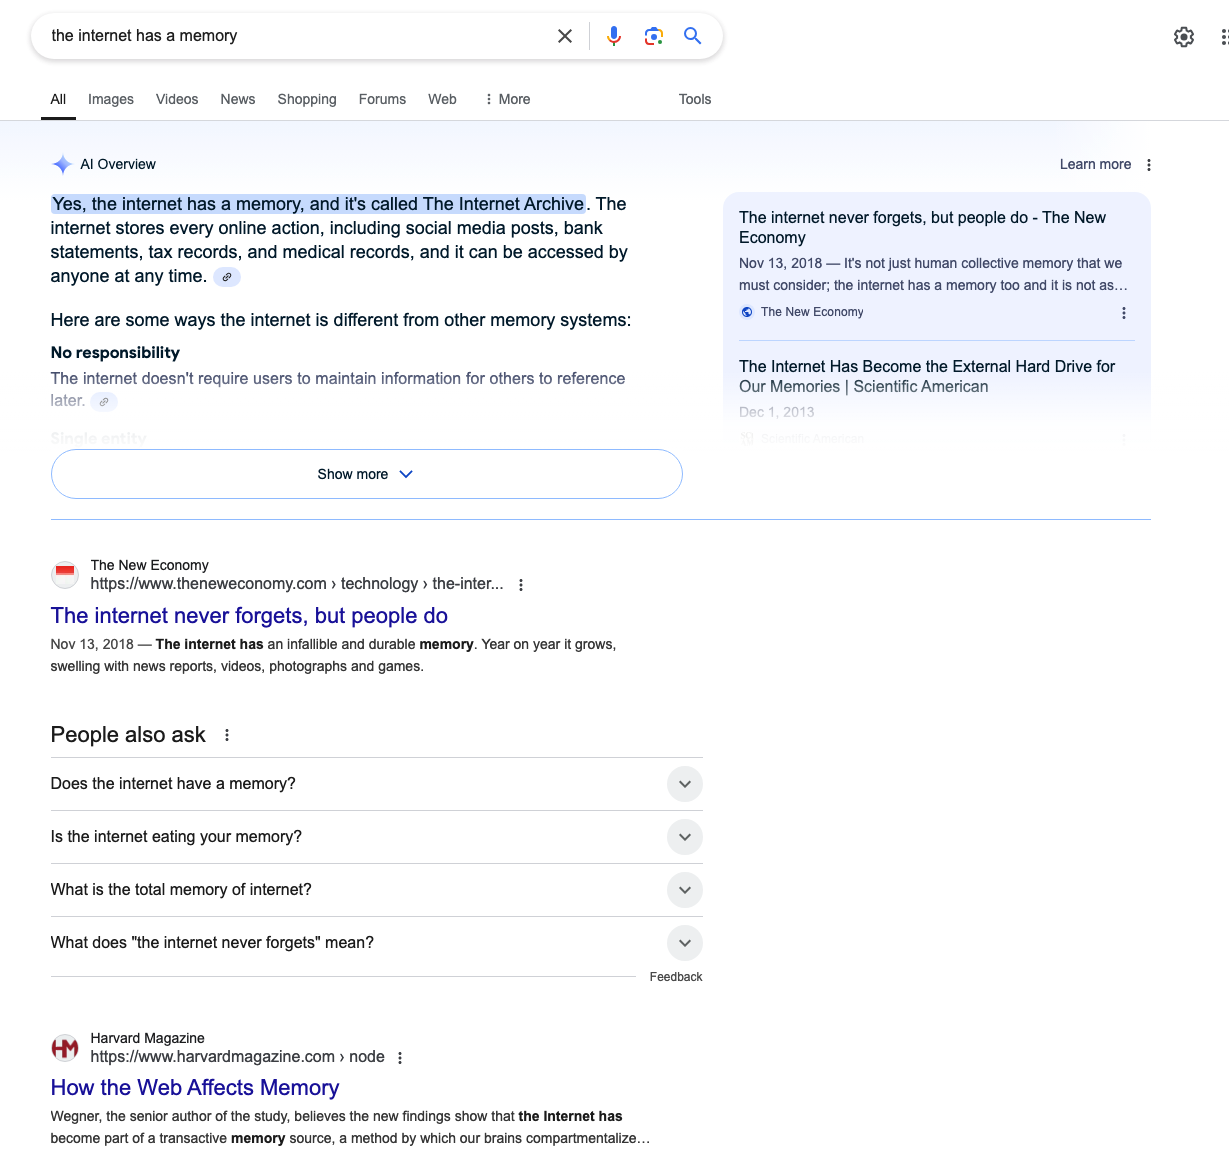This screenshot has height=1167, width=1229.
Task: Clear the search box with the X icon
Action: tap(565, 36)
